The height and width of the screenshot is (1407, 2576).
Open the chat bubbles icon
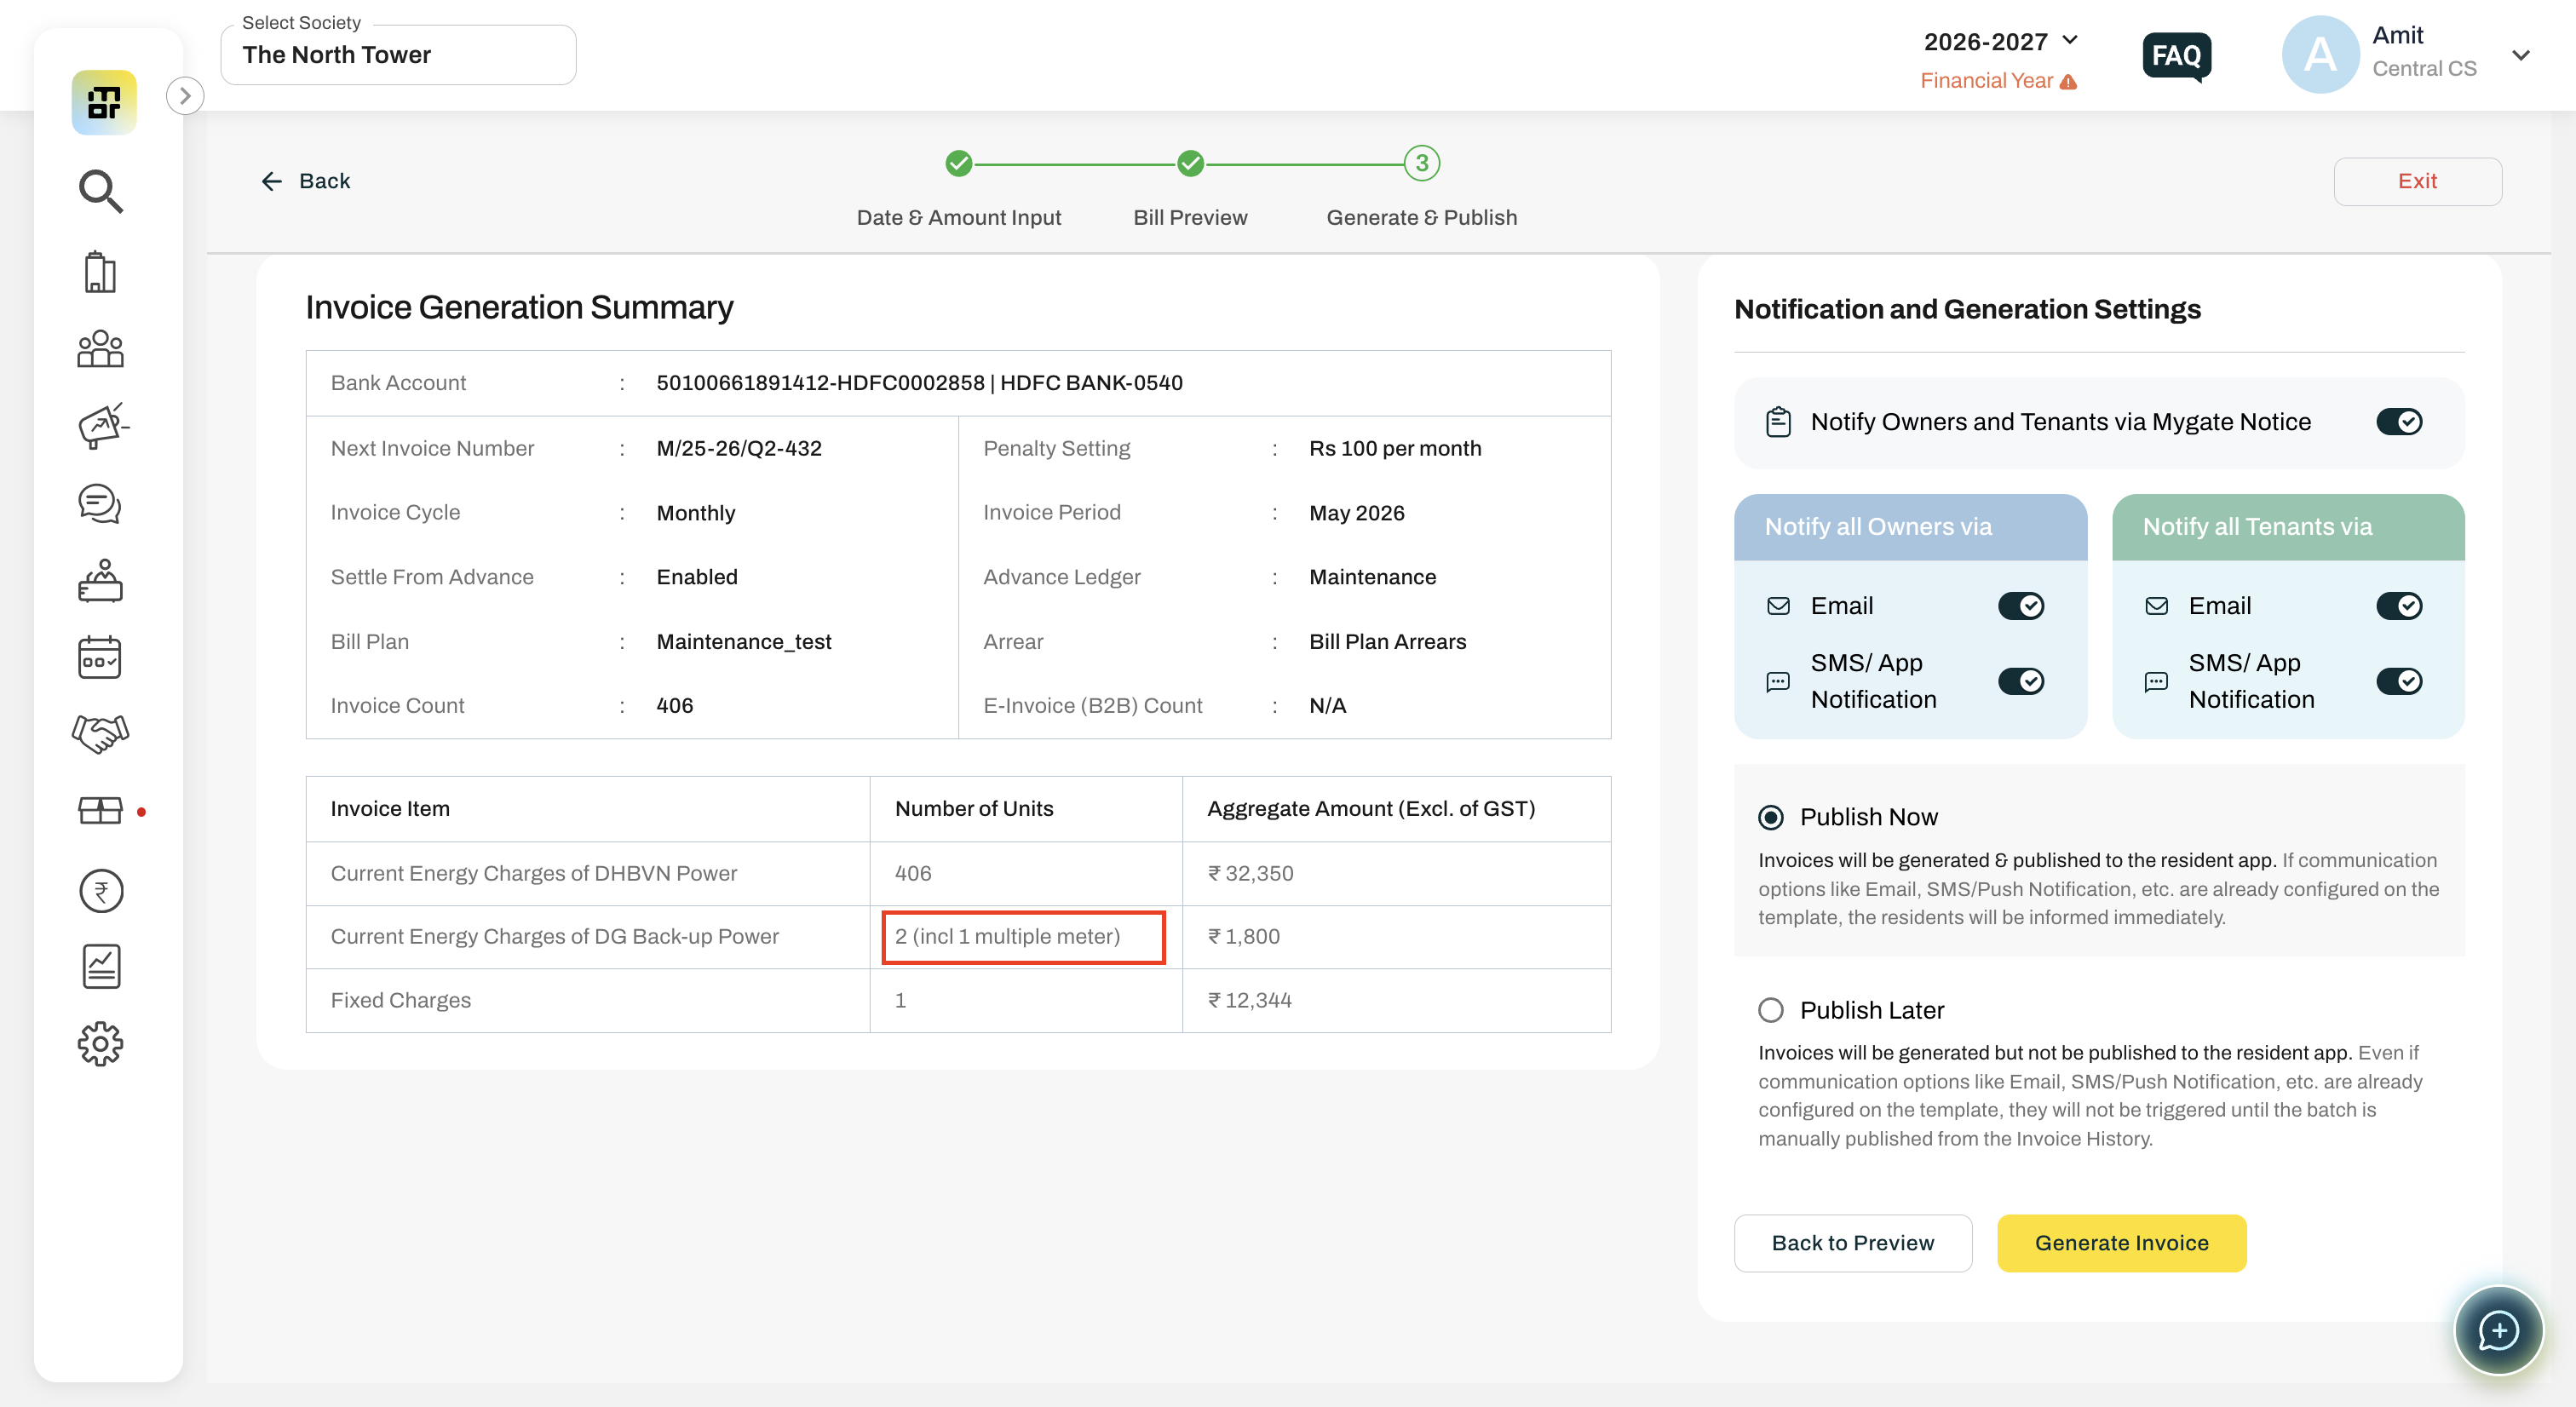click(100, 504)
